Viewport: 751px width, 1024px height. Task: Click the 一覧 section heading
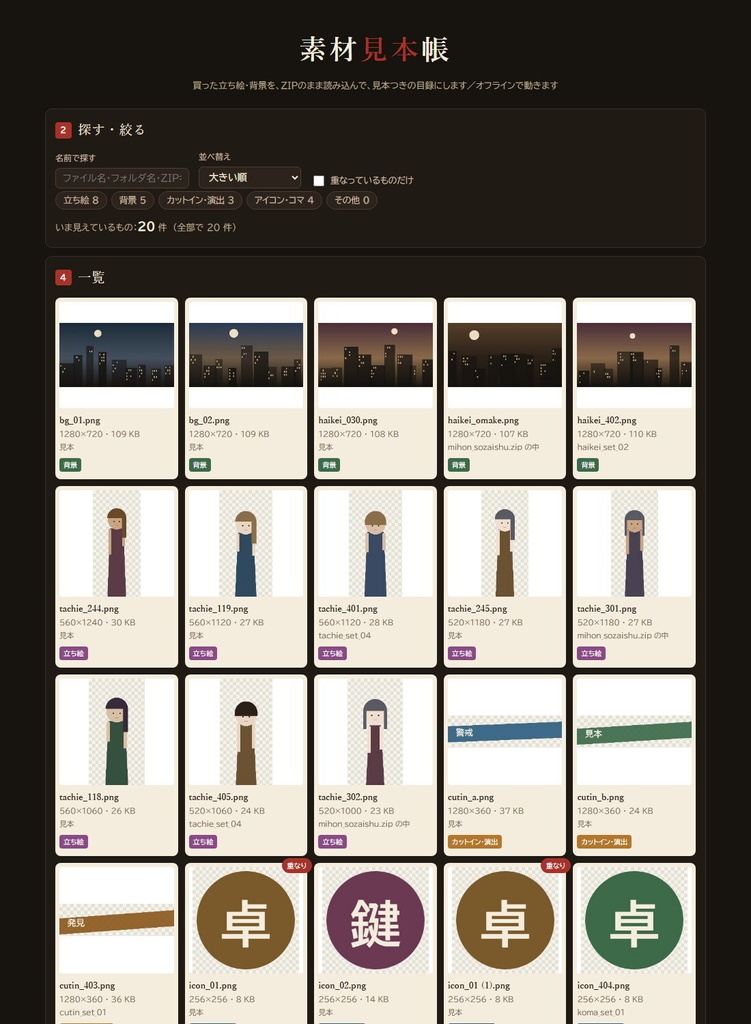point(91,277)
